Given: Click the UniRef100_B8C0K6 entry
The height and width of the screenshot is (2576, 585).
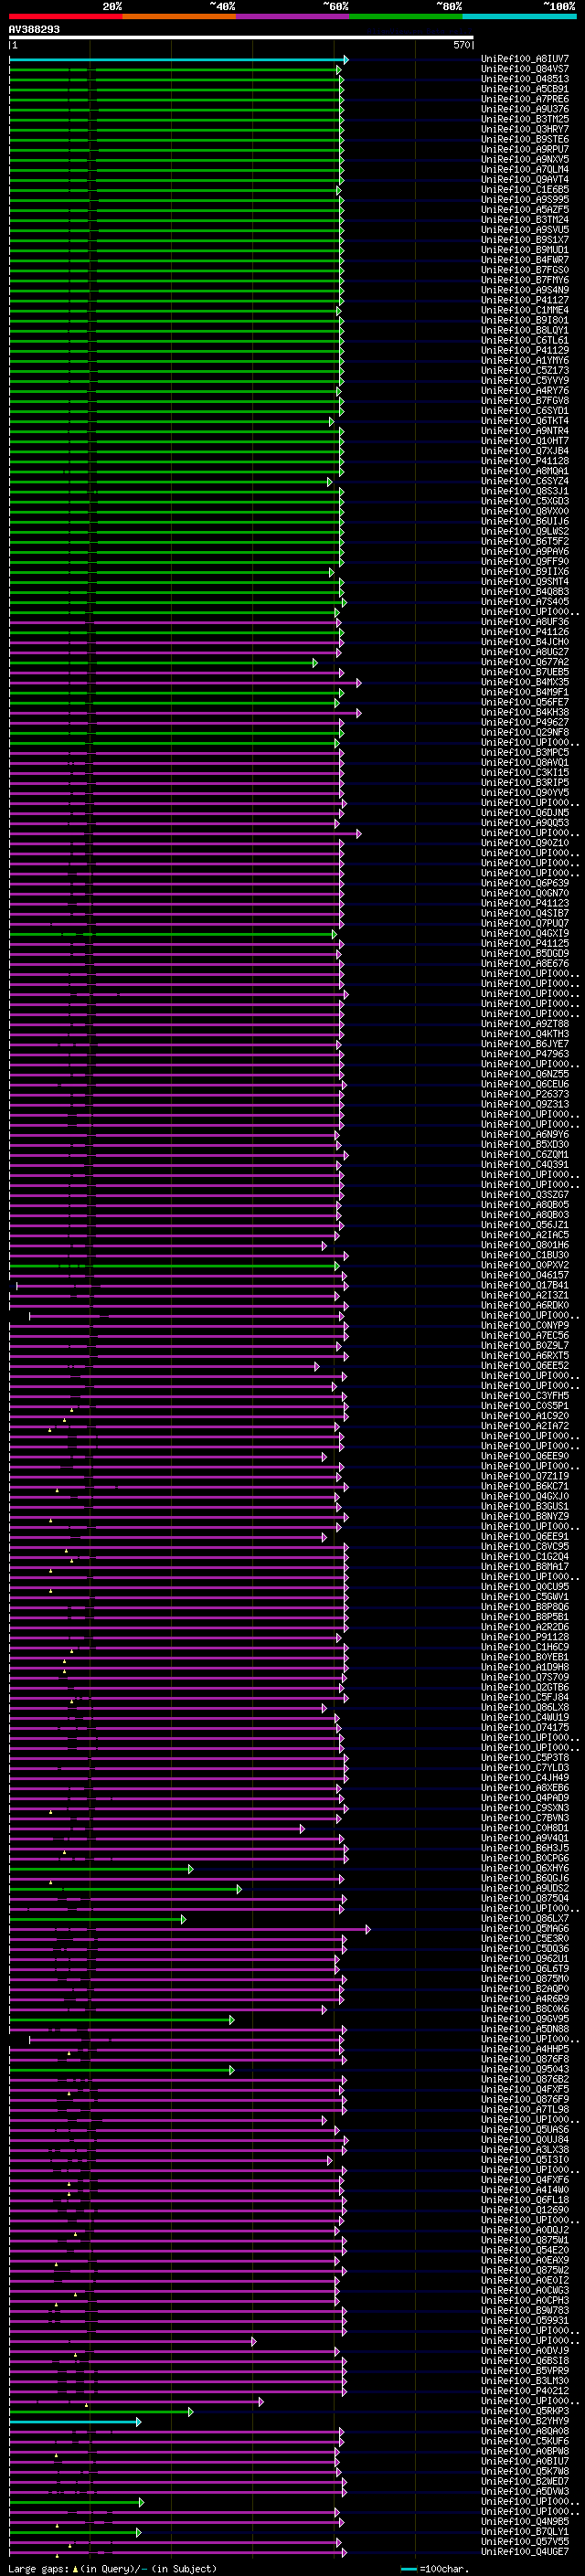Looking at the screenshot, I should [525, 2009].
